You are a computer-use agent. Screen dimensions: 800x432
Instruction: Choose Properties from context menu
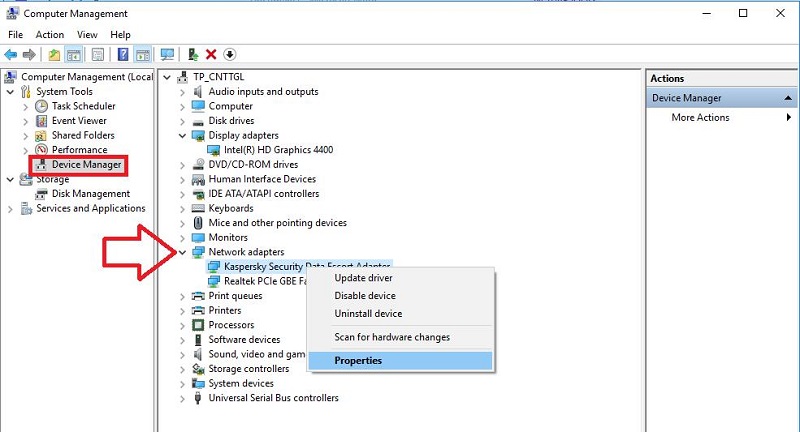[x=401, y=361]
